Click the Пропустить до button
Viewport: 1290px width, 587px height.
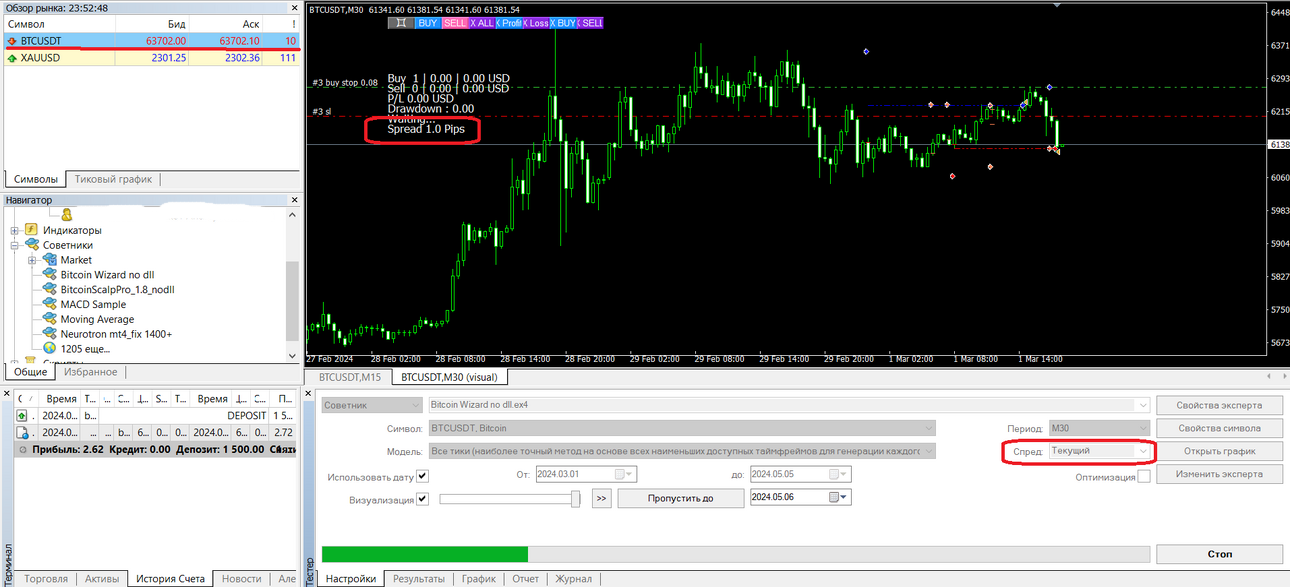point(681,498)
